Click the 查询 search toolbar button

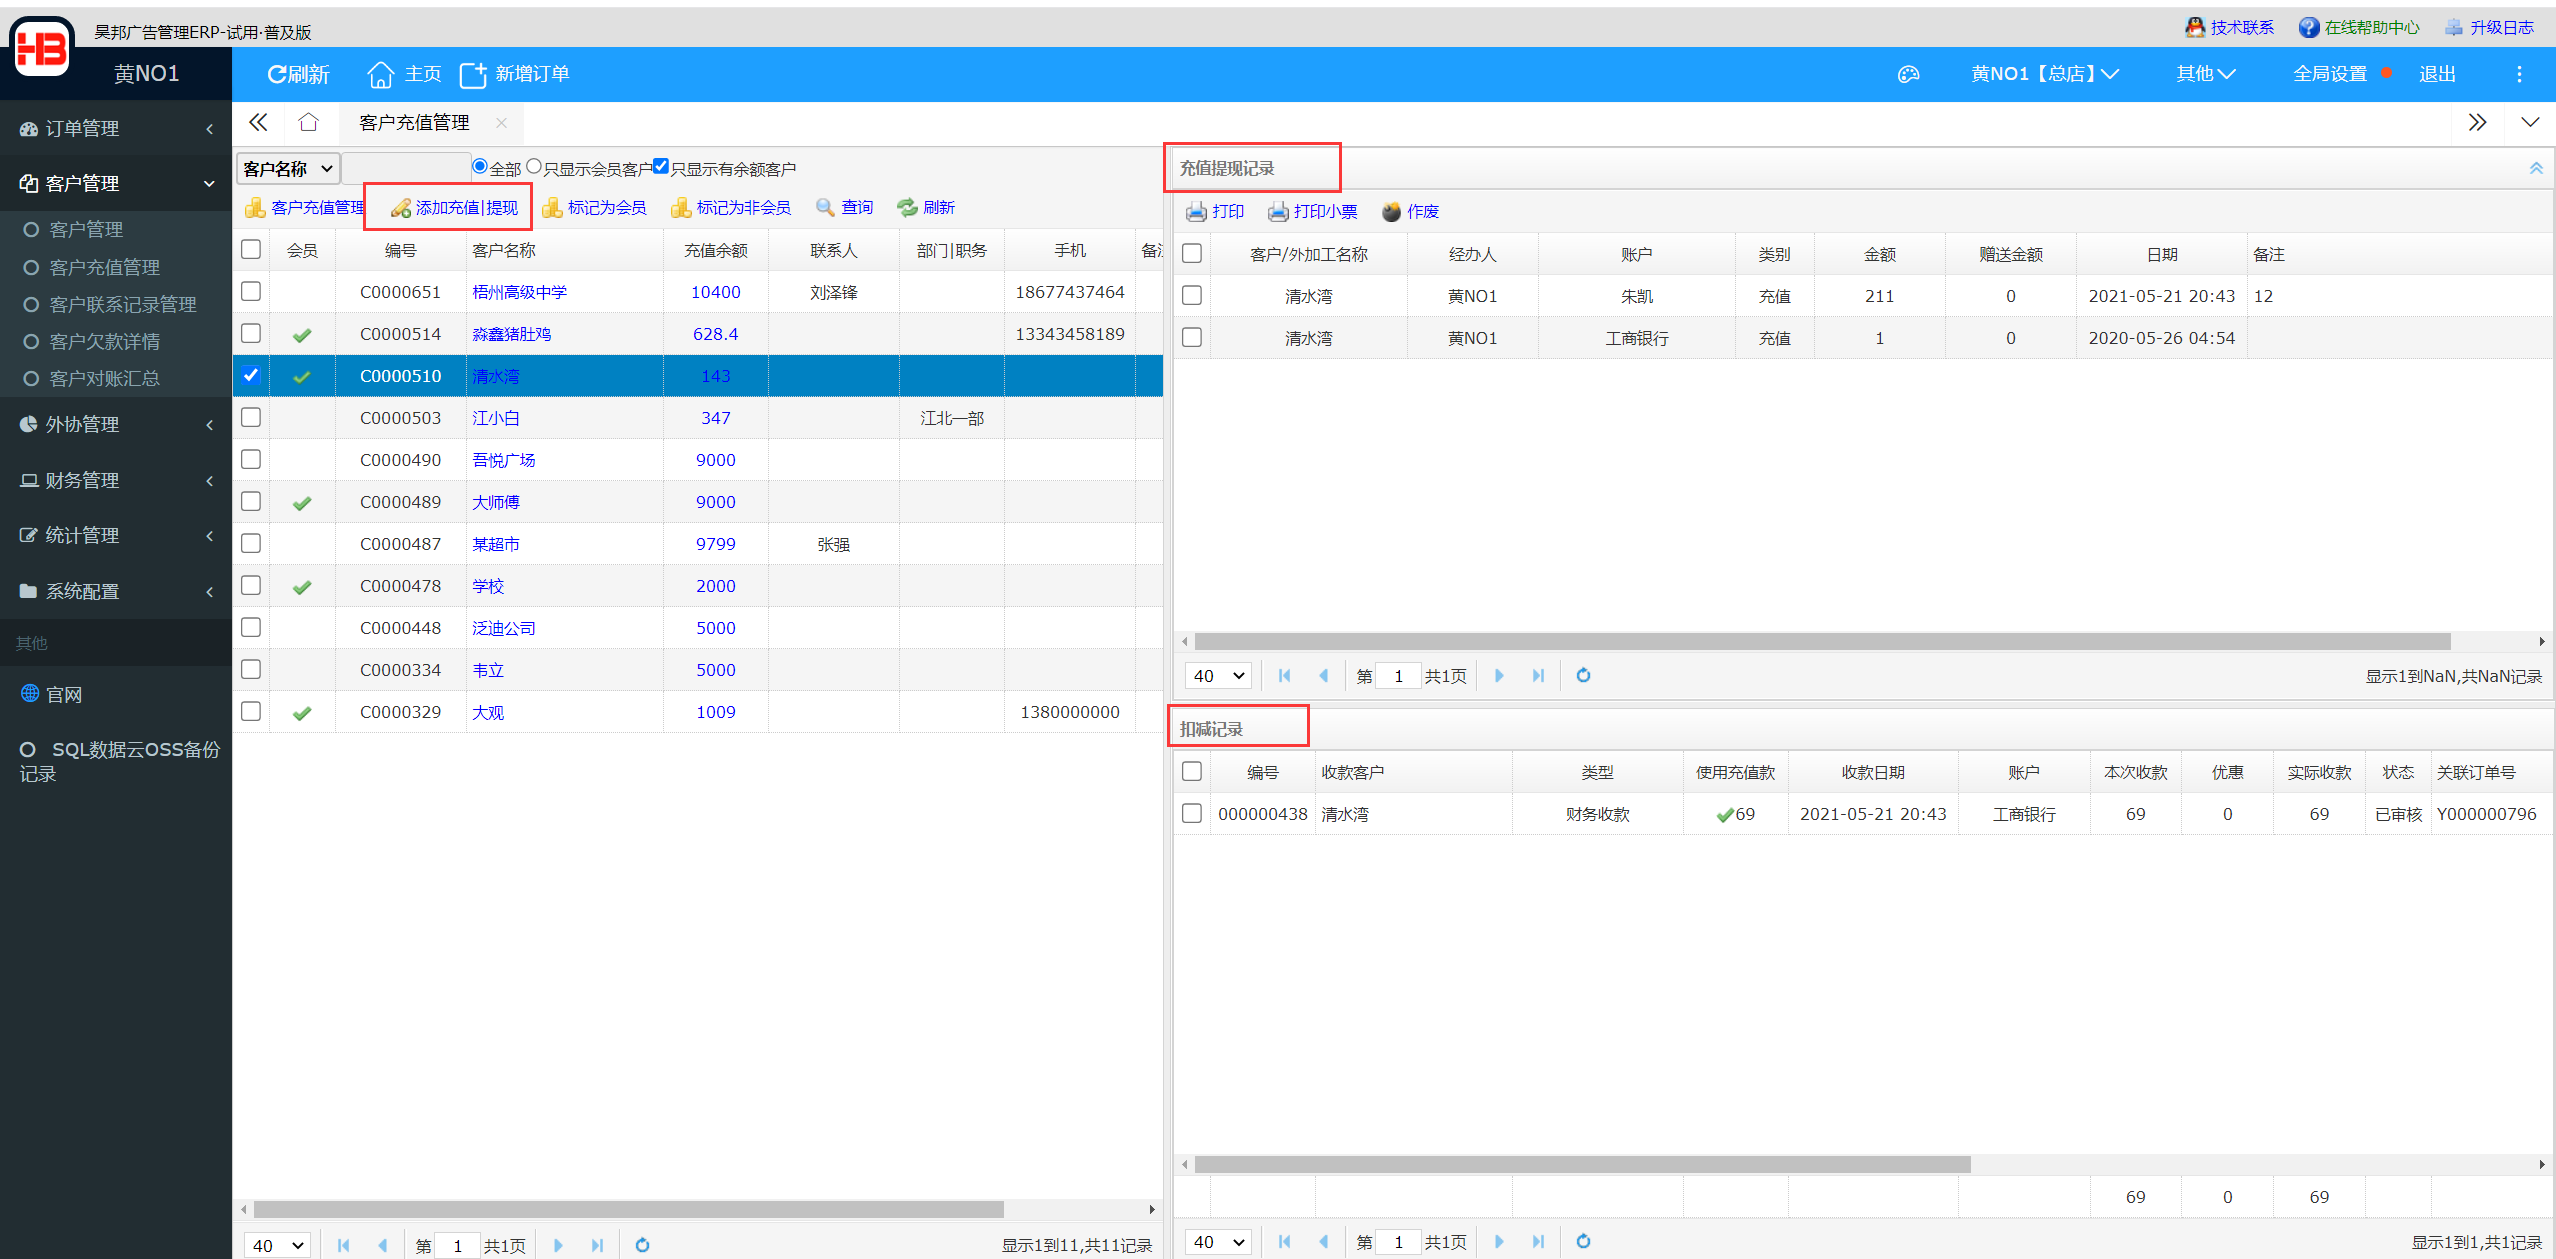(844, 207)
